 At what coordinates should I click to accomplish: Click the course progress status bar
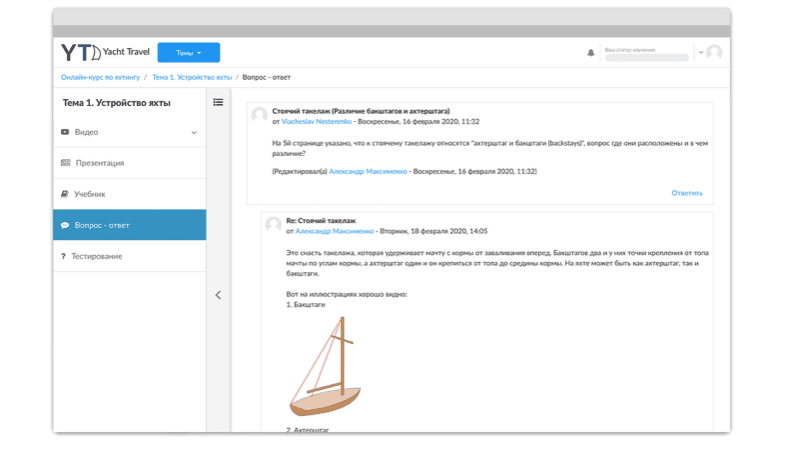(x=647, y=58)
